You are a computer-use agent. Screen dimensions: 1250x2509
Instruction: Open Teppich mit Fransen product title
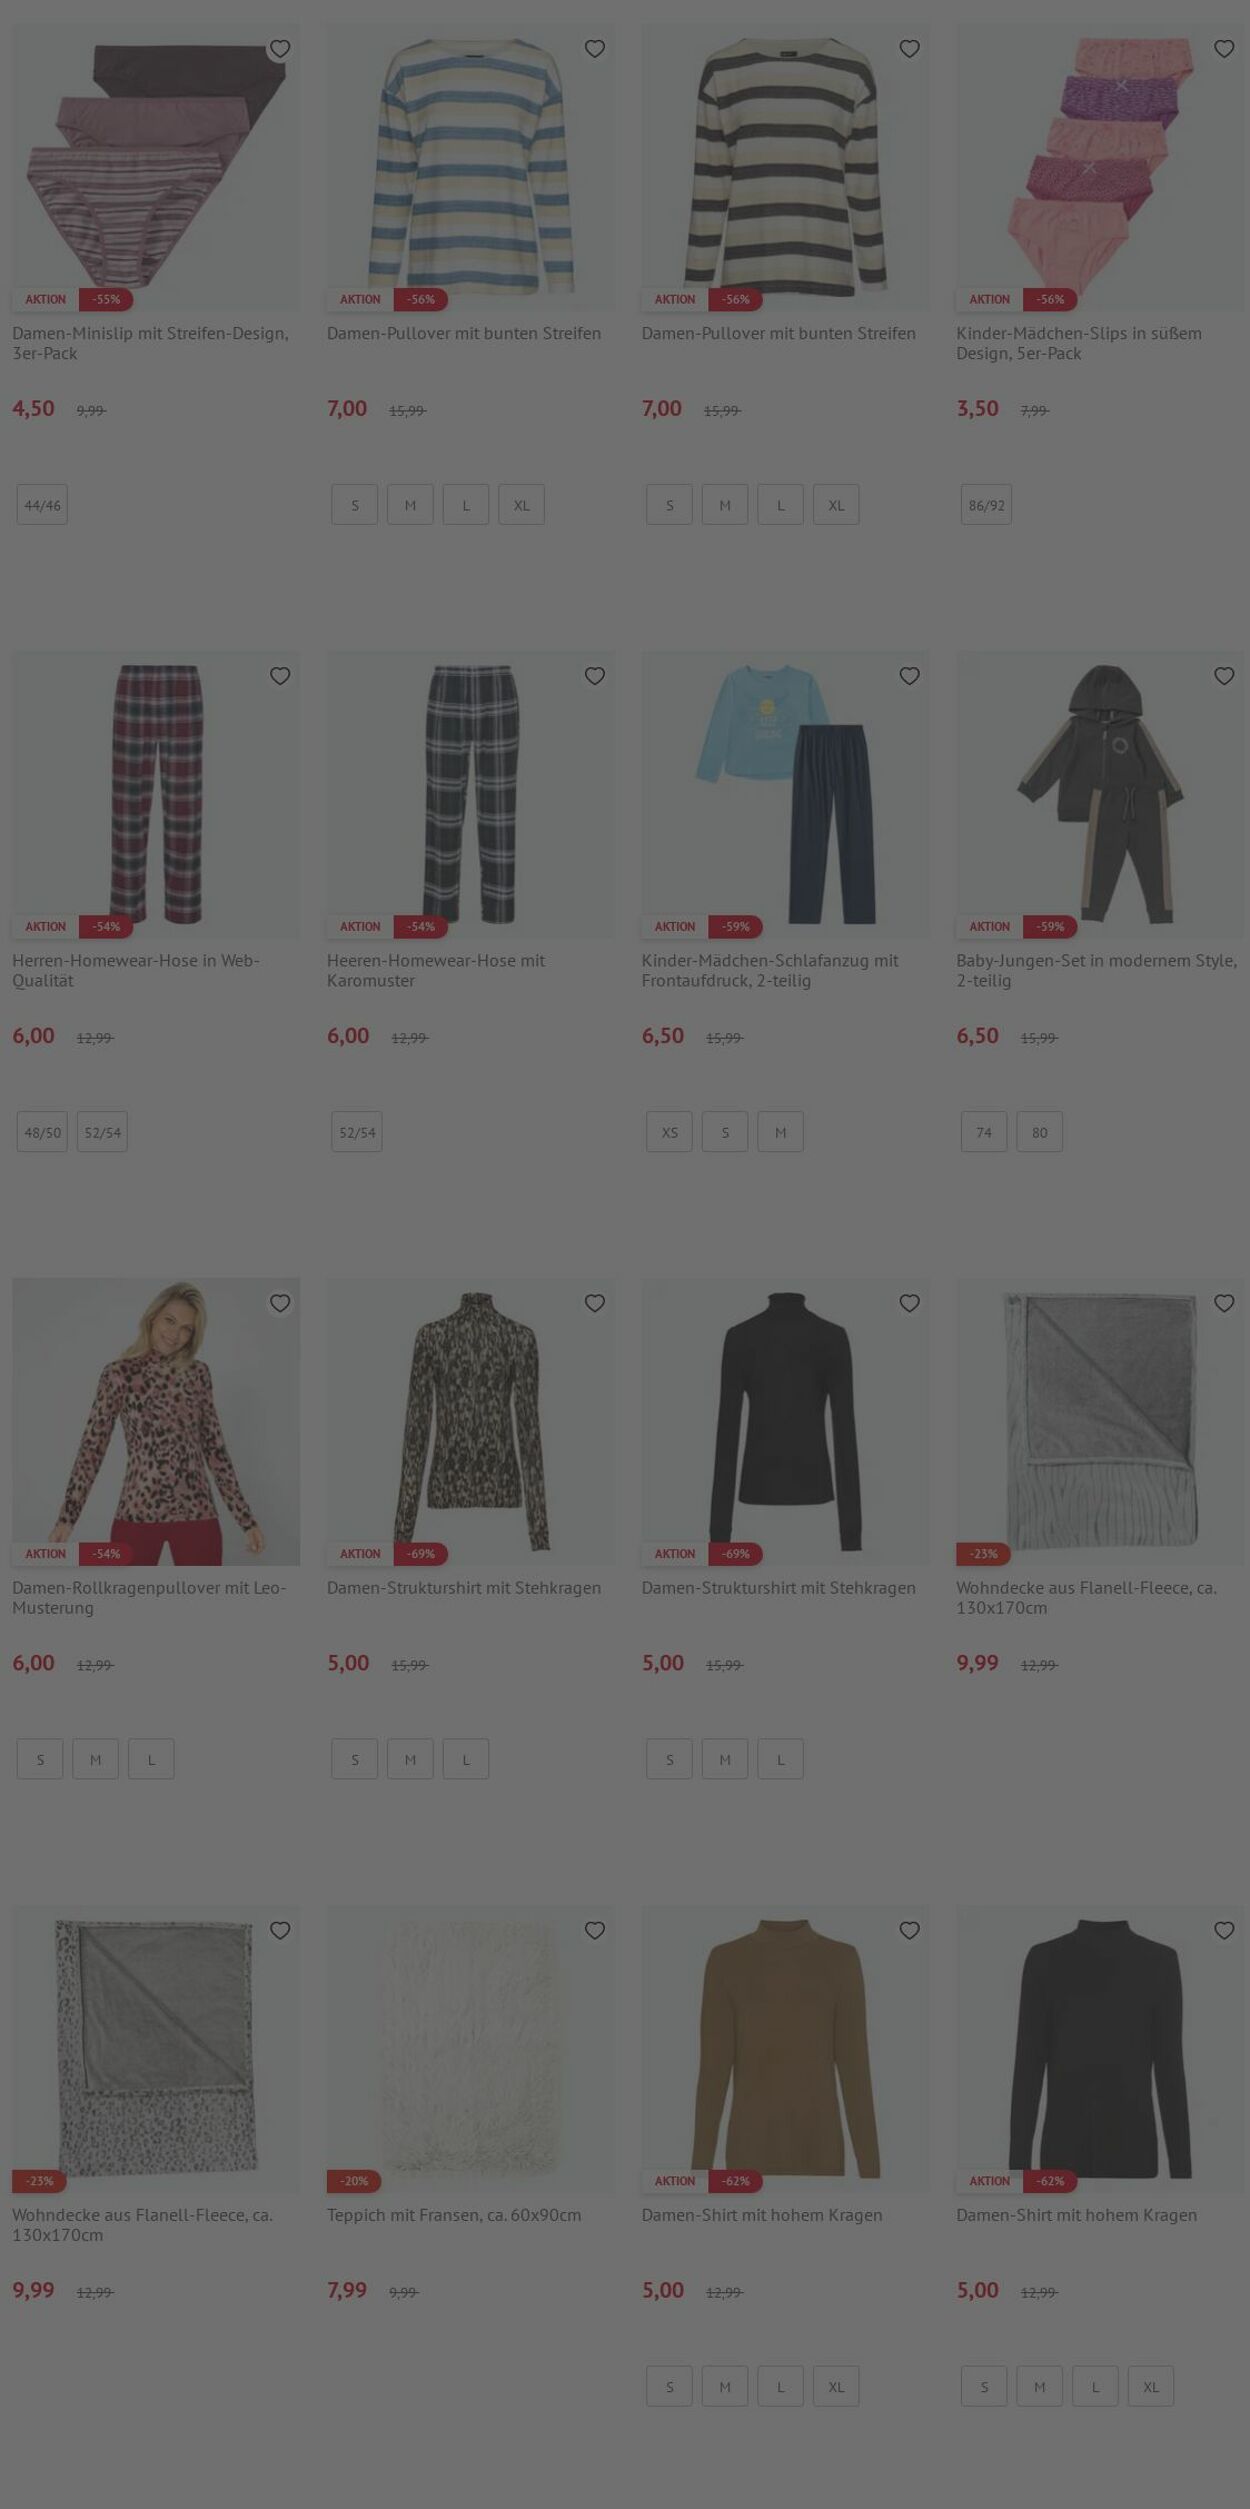tap(454, 2215)
